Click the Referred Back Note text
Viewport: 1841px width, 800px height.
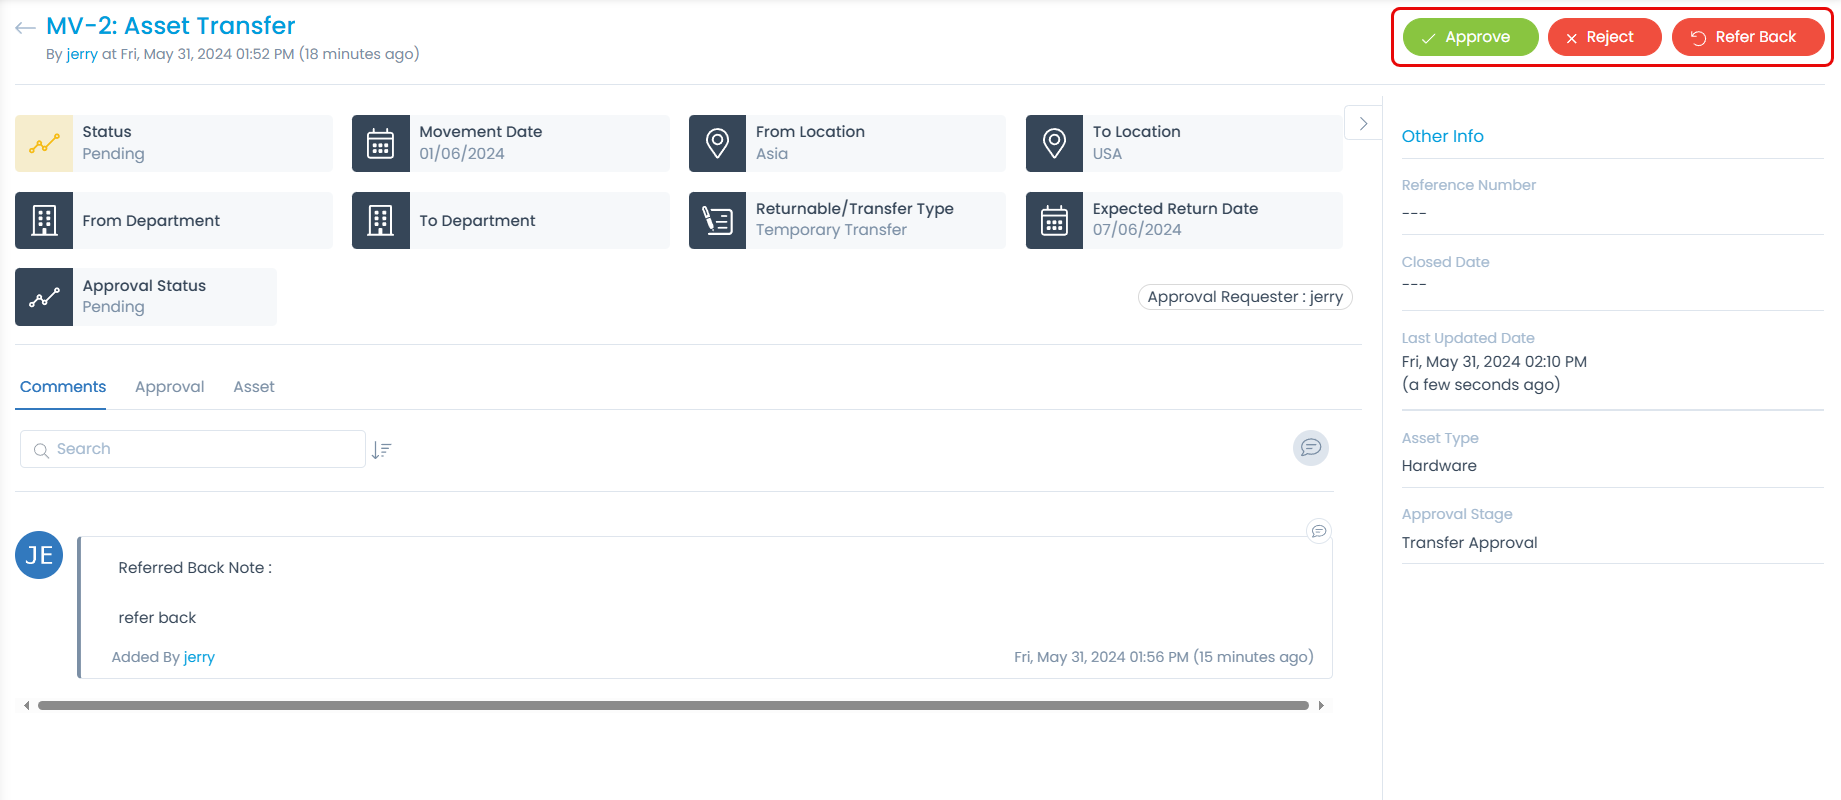coord(195,568)
